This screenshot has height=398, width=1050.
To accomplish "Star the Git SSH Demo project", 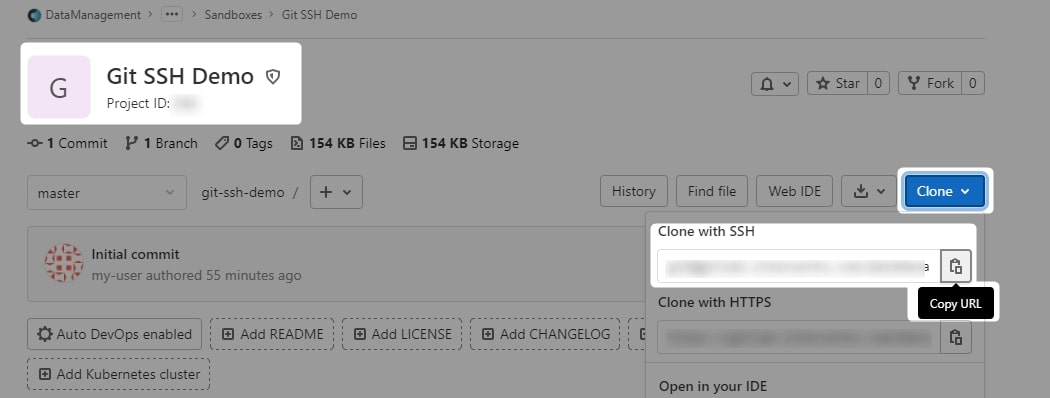I will tap(838, 84).
